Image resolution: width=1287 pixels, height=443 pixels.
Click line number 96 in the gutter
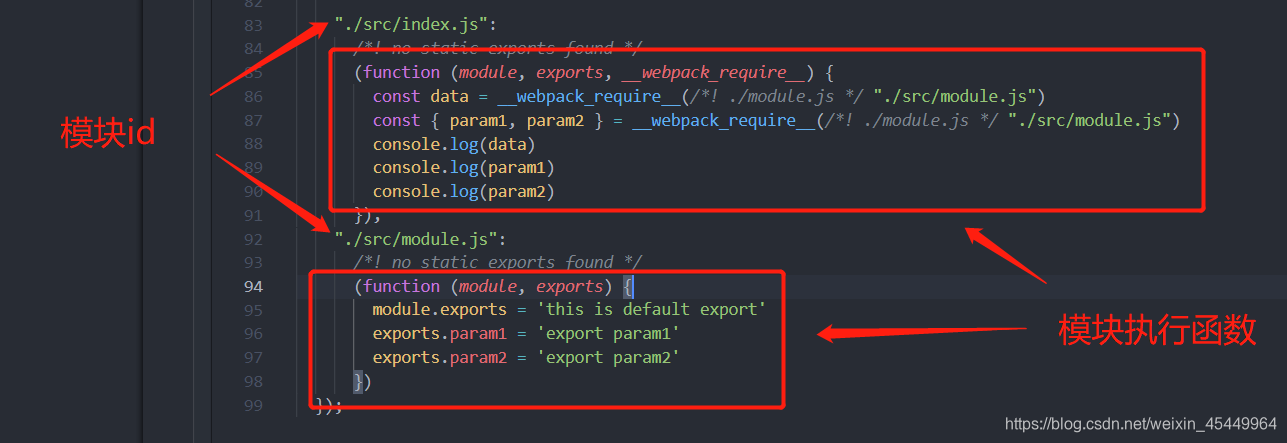tap(252, 334)
